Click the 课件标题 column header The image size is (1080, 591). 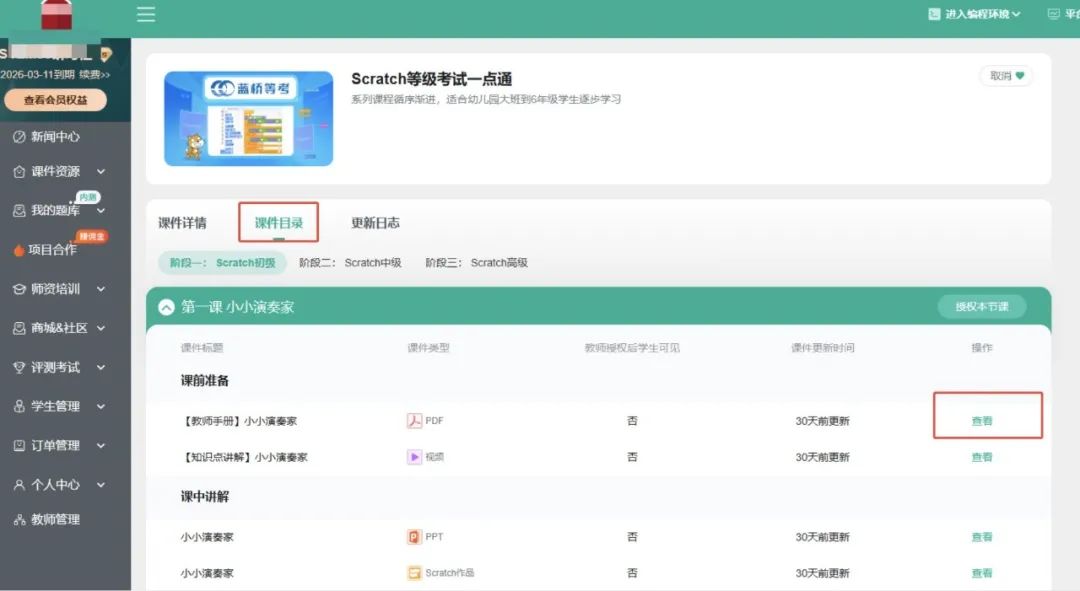tap(202, 348)
